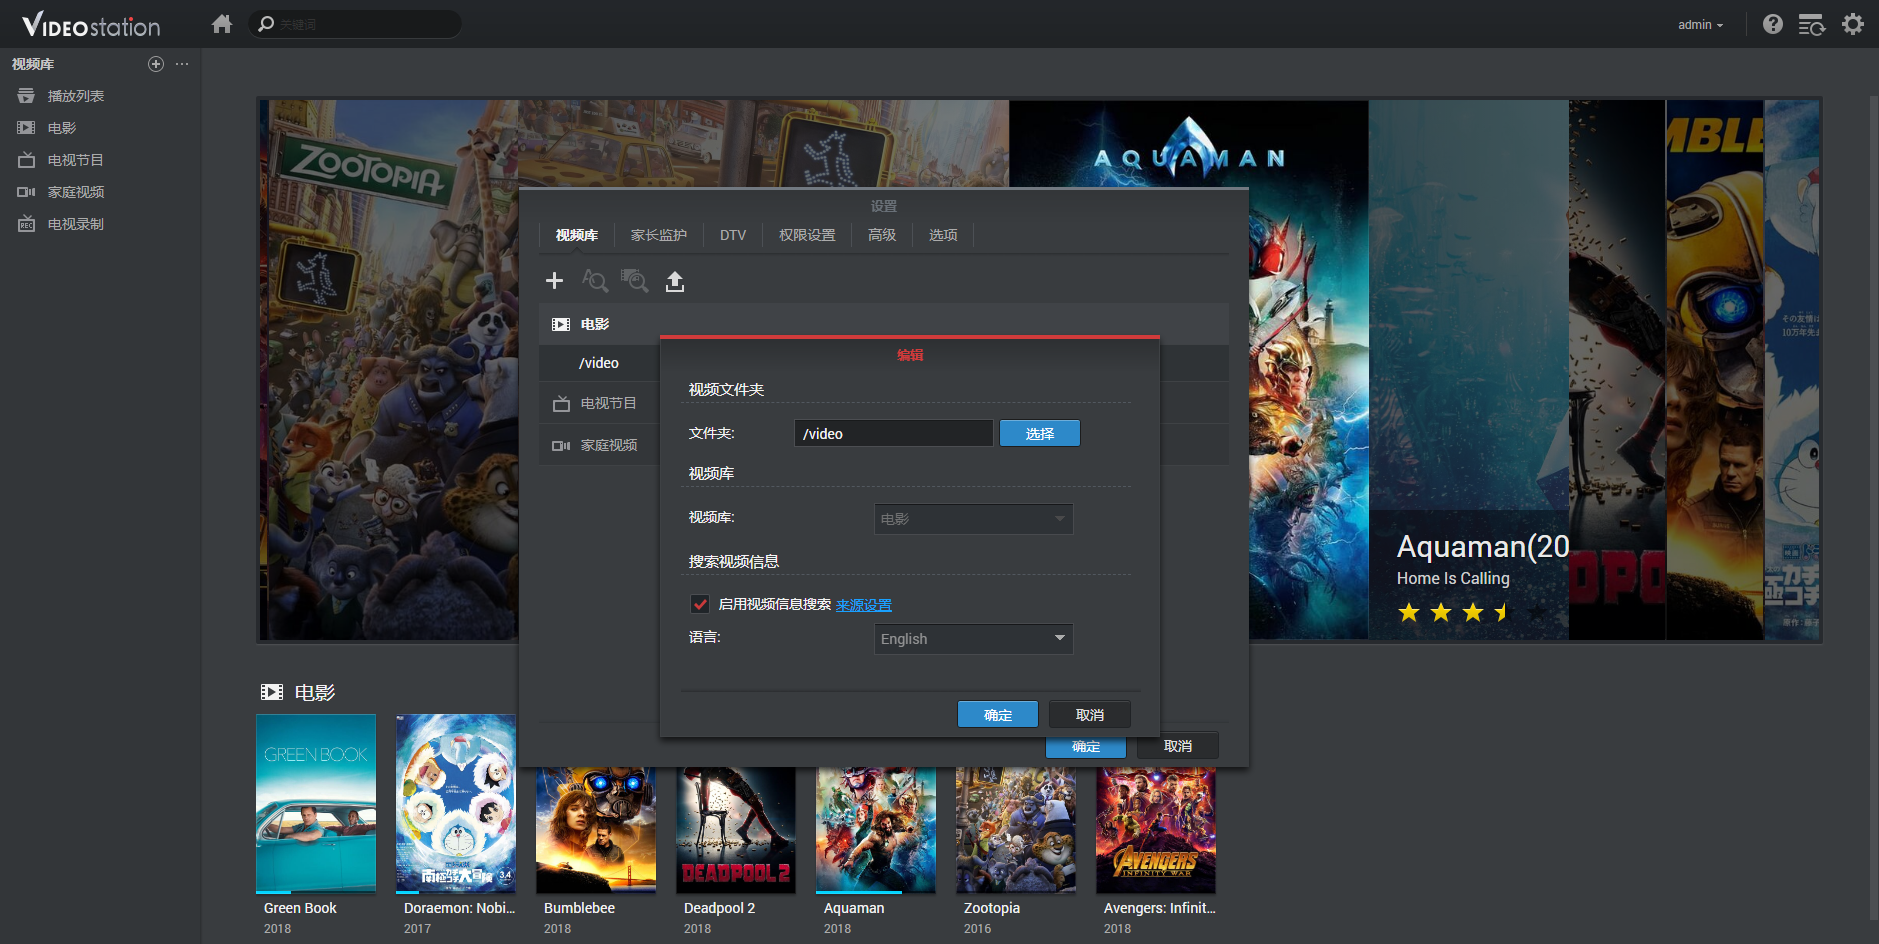Open 电视节目 in sidebar
Viewport: 1879px width, 944px height.
coord(76,160)
